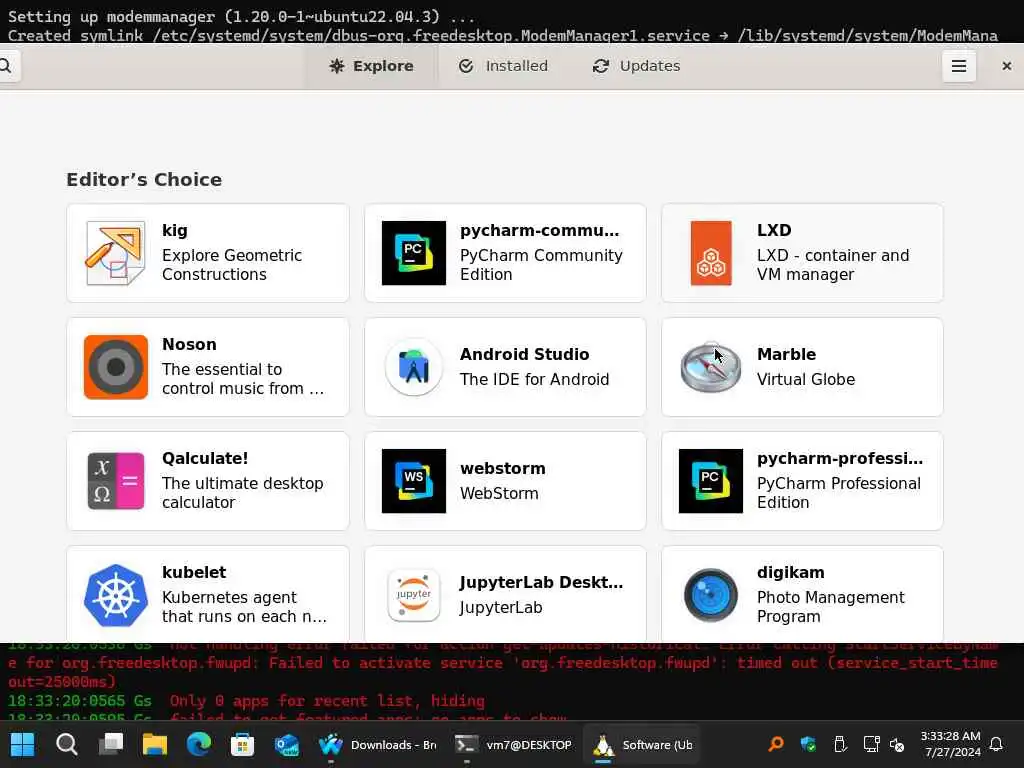Open the kig geometry app icon
This screenshot has width=1024, height=768.
116,253
